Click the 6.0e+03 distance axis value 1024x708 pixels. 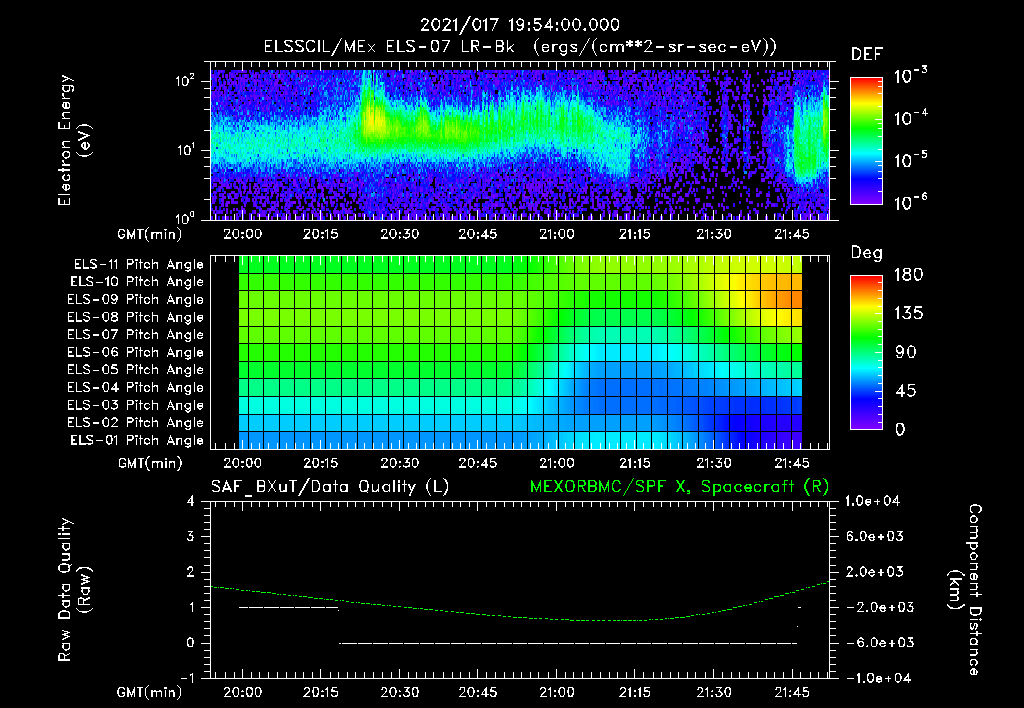coord(875,536)
